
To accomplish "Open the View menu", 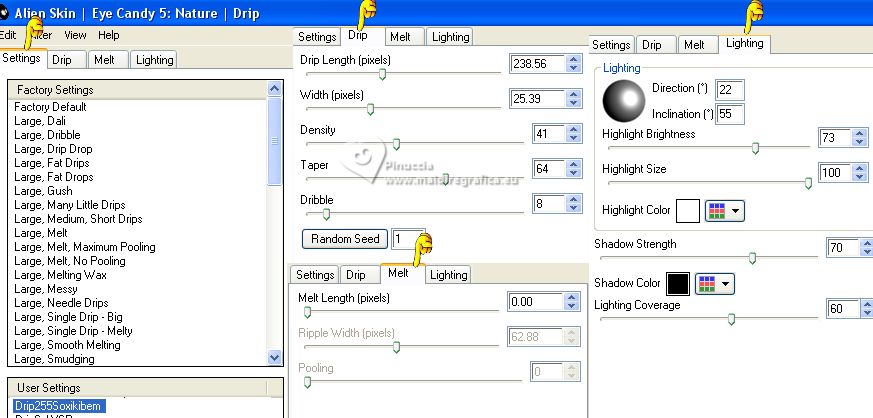I will tap(75, 35).
